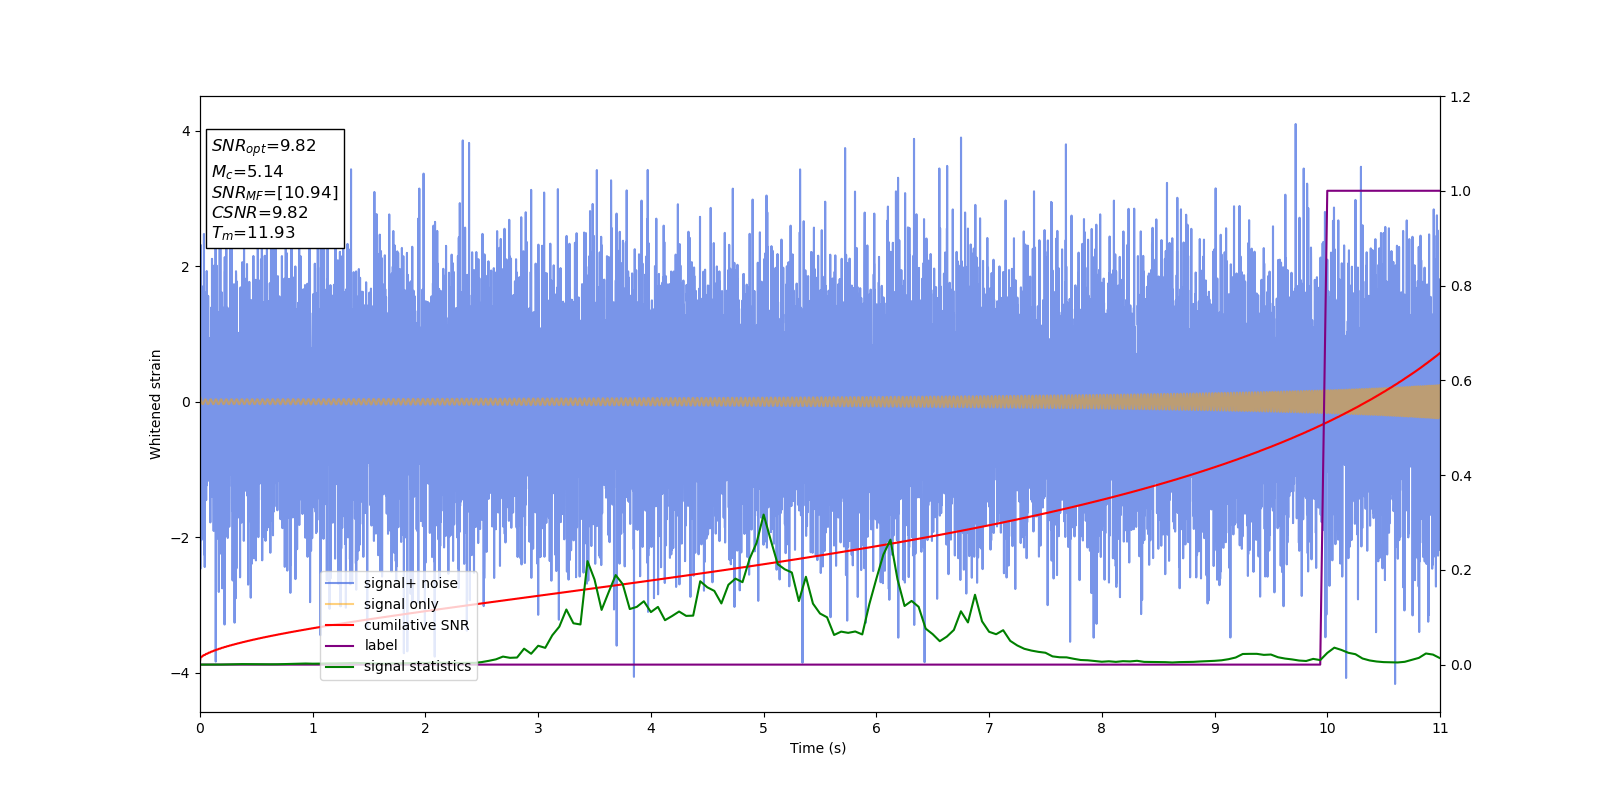Click the Tm=11.93 annotation text
The width and height of the screenshot is (1600, 800).
[253, 232]
